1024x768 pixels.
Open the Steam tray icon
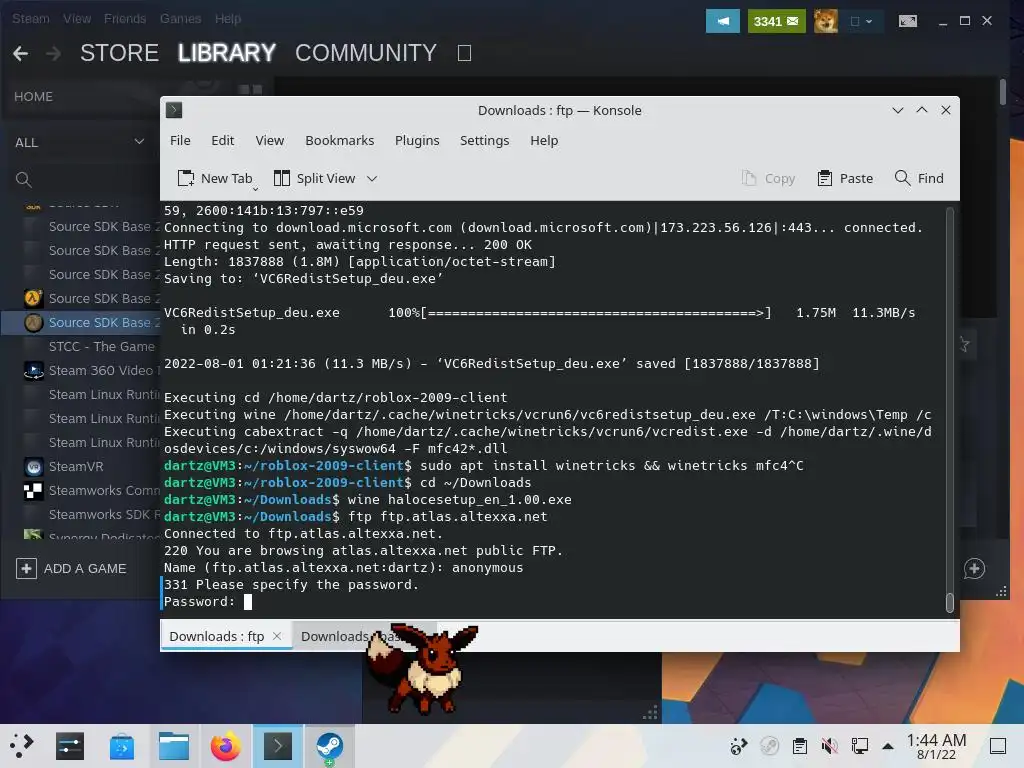pyautogui.click(x=769, y=746)
